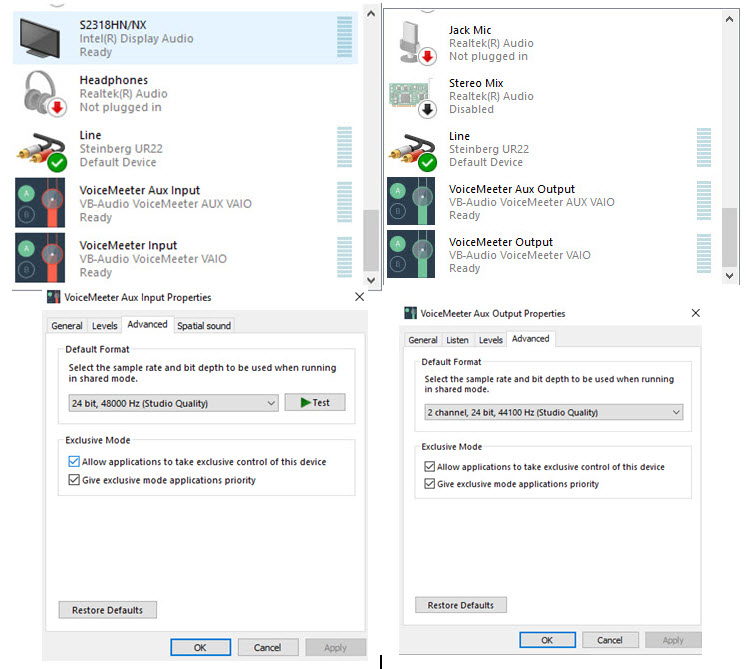
Task: Click the Test button
Action: pos(315,403)
